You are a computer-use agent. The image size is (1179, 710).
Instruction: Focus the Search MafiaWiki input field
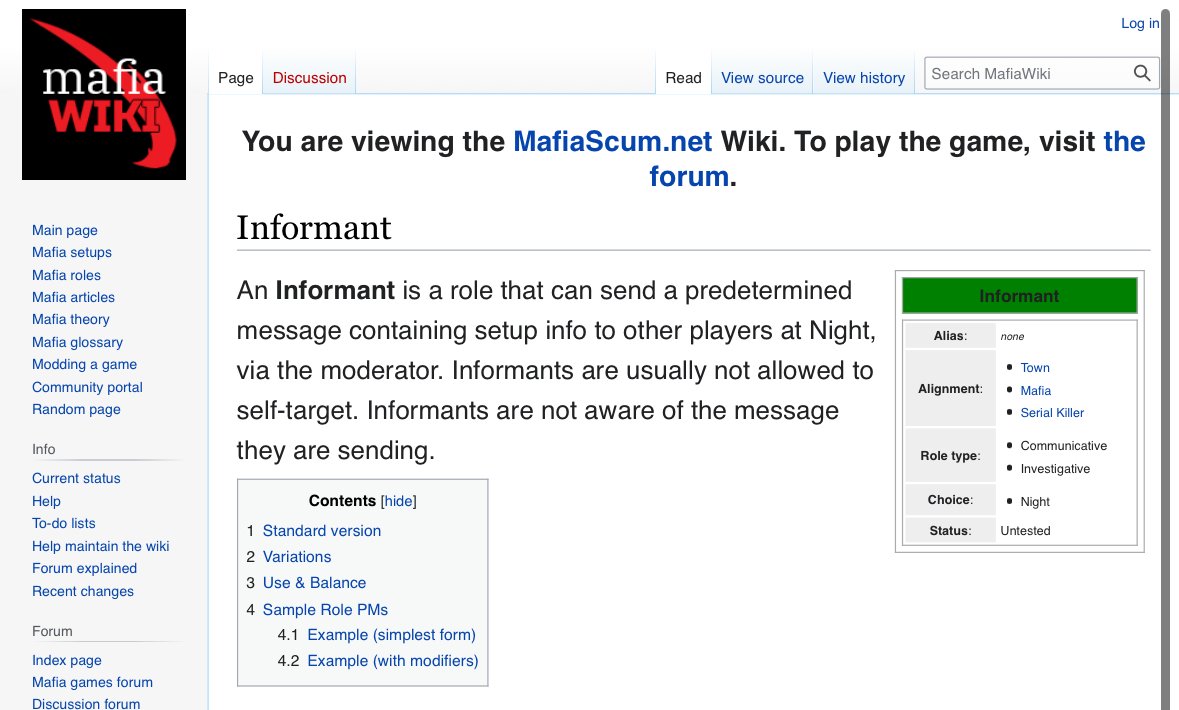pyautogui.click(x=1028, y=74)
